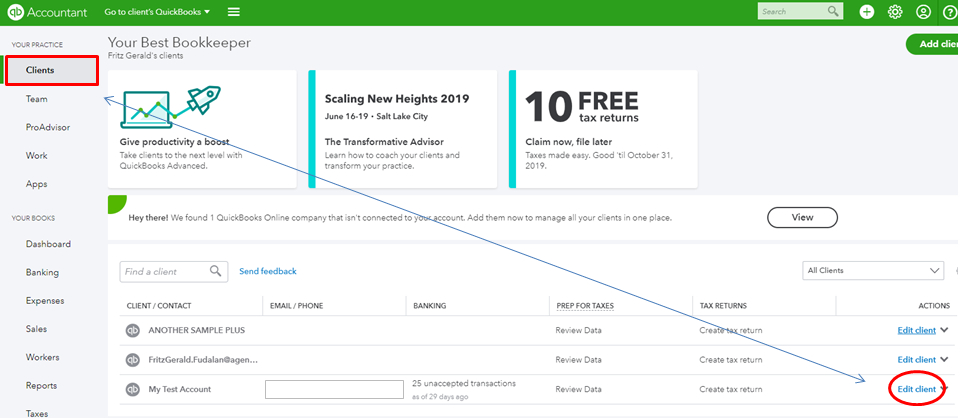Click the QuickBooks icon for FritzGerald.Fudalan row
This screenshot has height=418, width=958.
(133, 360)
